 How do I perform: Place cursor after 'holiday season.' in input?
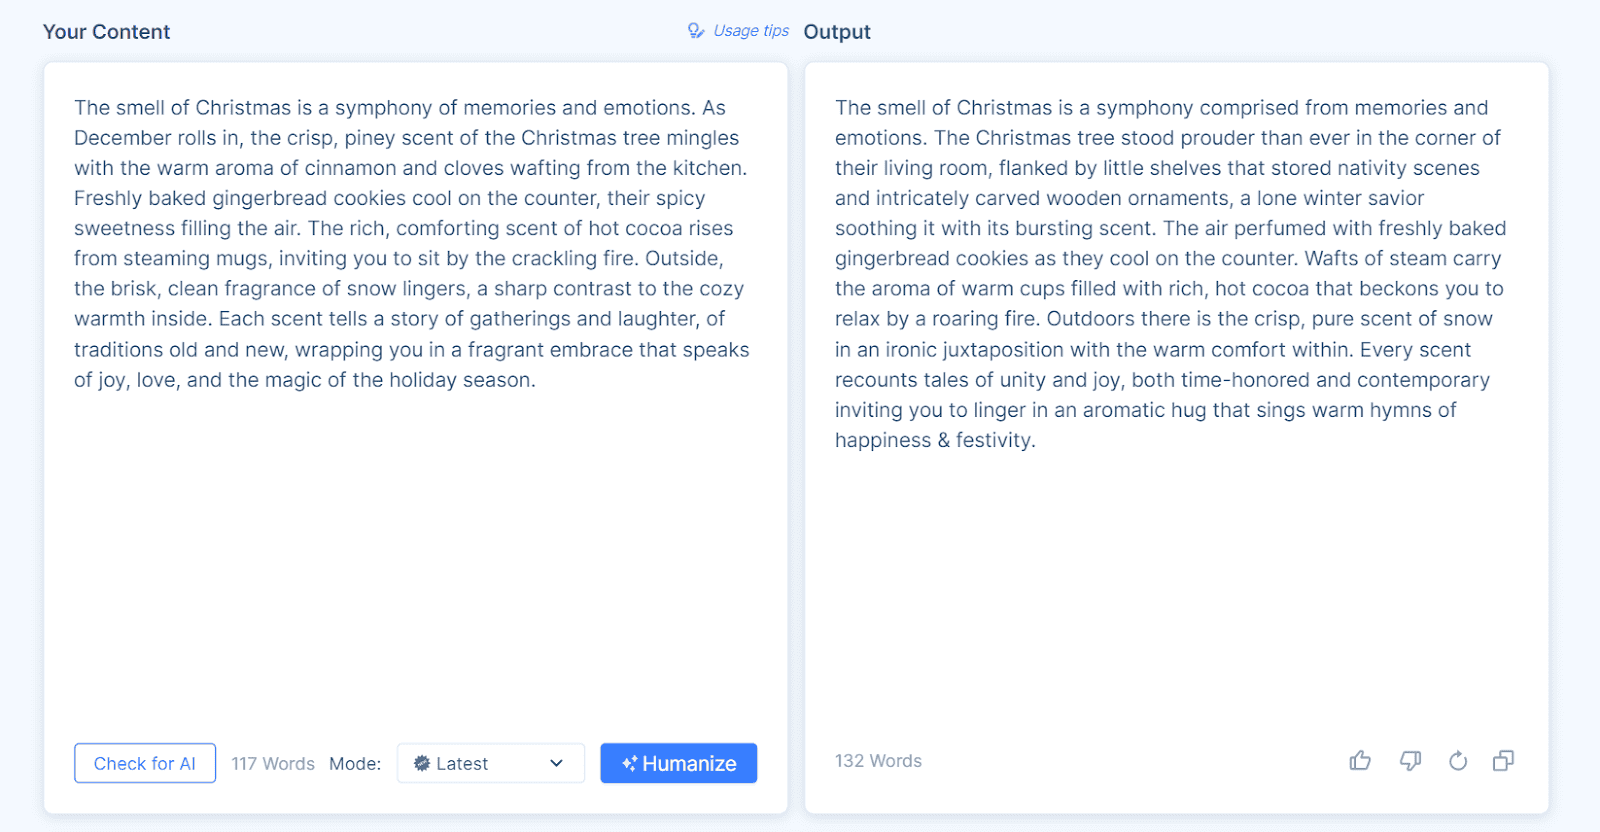click(x=538, y=380)
